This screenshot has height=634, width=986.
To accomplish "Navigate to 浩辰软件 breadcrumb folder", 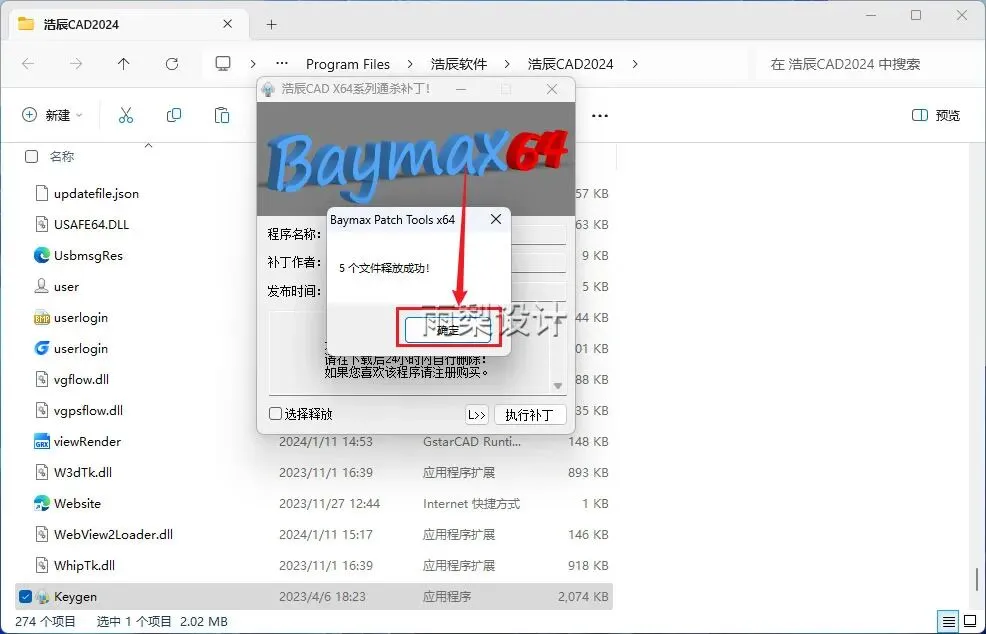I will point(459,64).
